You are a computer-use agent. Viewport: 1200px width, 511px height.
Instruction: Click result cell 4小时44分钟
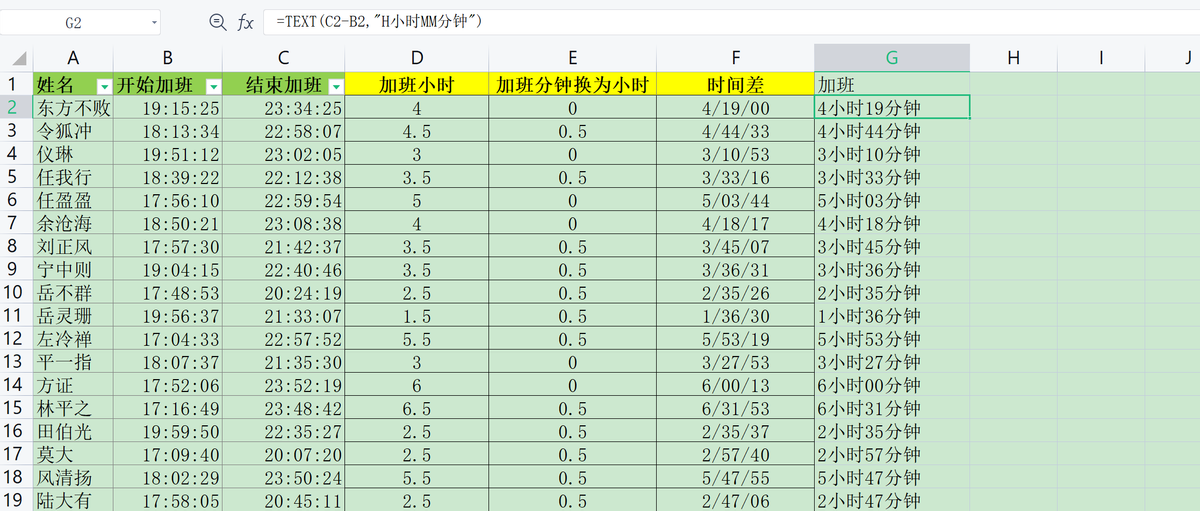point(892,130)
